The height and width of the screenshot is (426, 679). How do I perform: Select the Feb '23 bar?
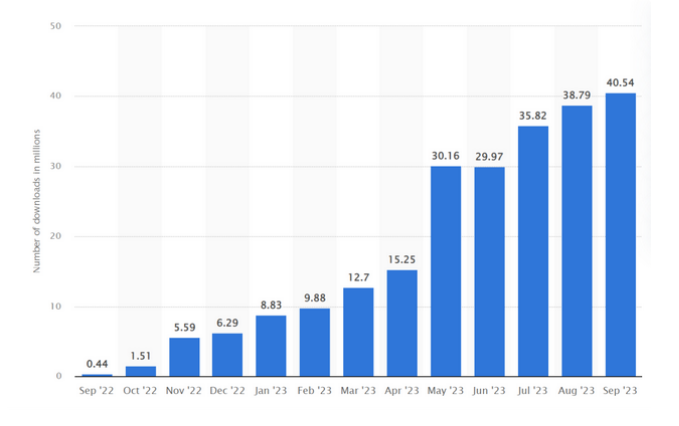[314, 342]
